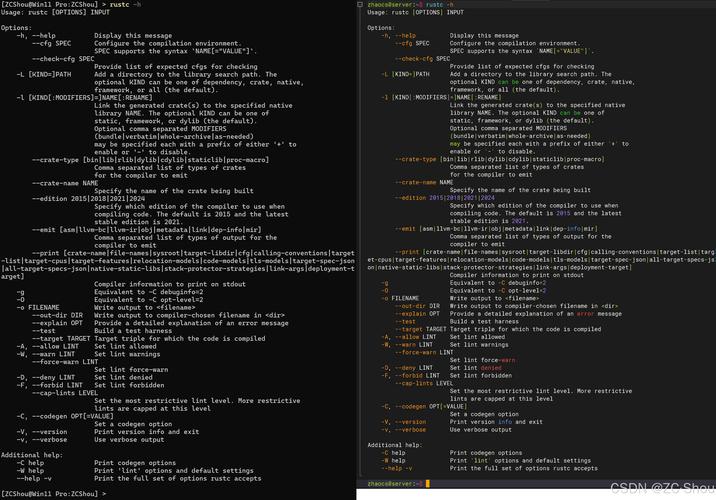Screen dimensions: 716x500
Task: Click '--emit [asm|llvm-bc|...' line in right terminal
Action: coord(496,229)
